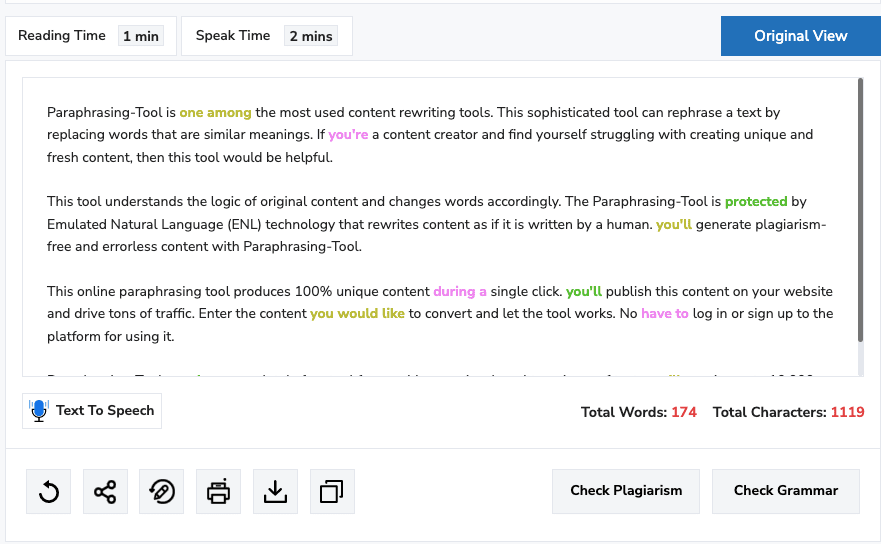Viewport: 881px width, 544px height.
Task: Download the paraphrased text
Action: 275,492
